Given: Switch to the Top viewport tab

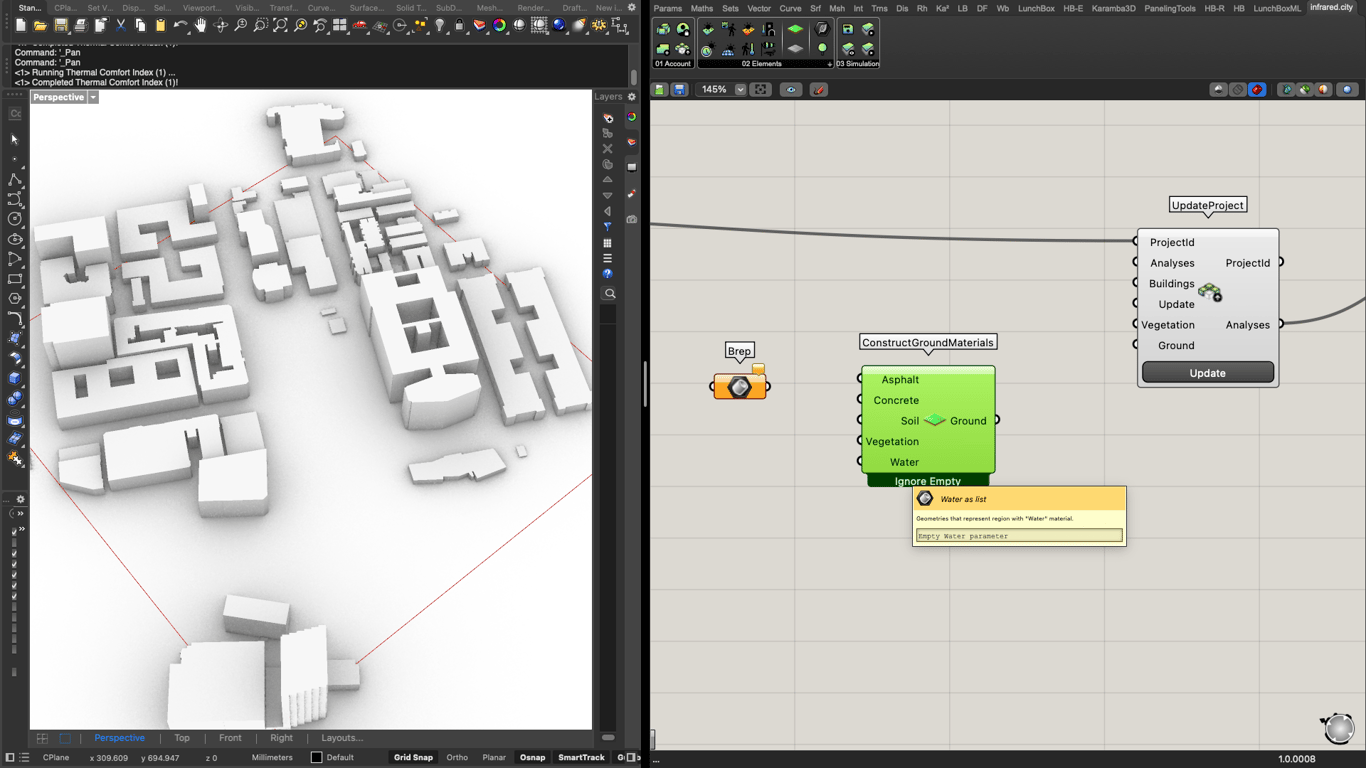Looking at the screenshot, I should (x=182, y=738).
